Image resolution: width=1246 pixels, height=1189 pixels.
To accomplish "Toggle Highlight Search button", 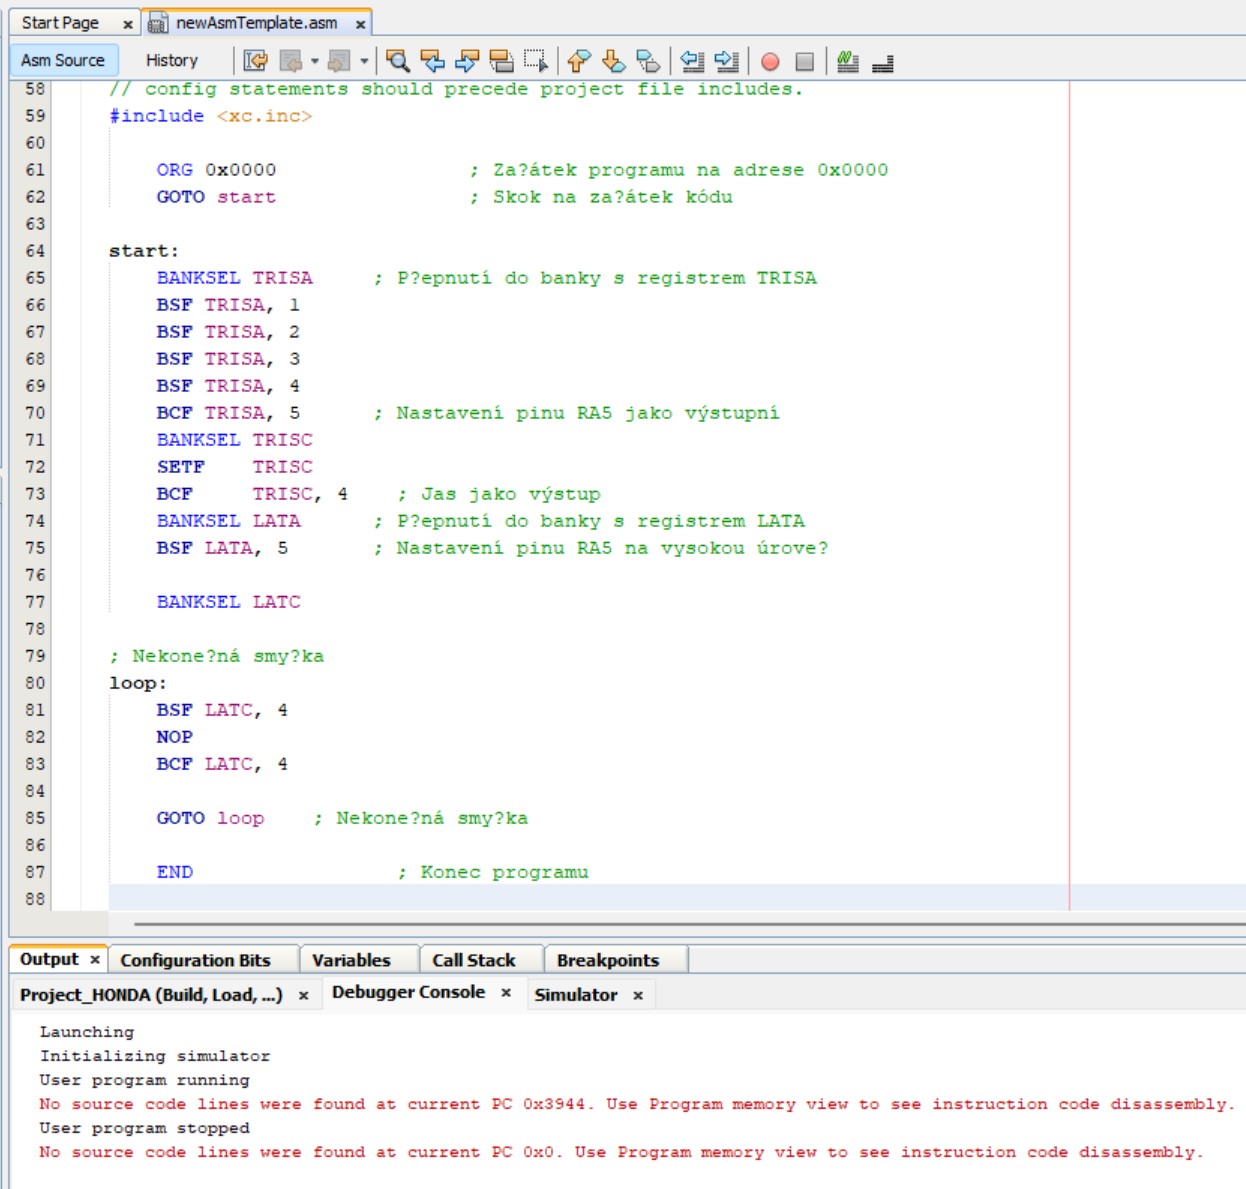I will click(501, 61).
